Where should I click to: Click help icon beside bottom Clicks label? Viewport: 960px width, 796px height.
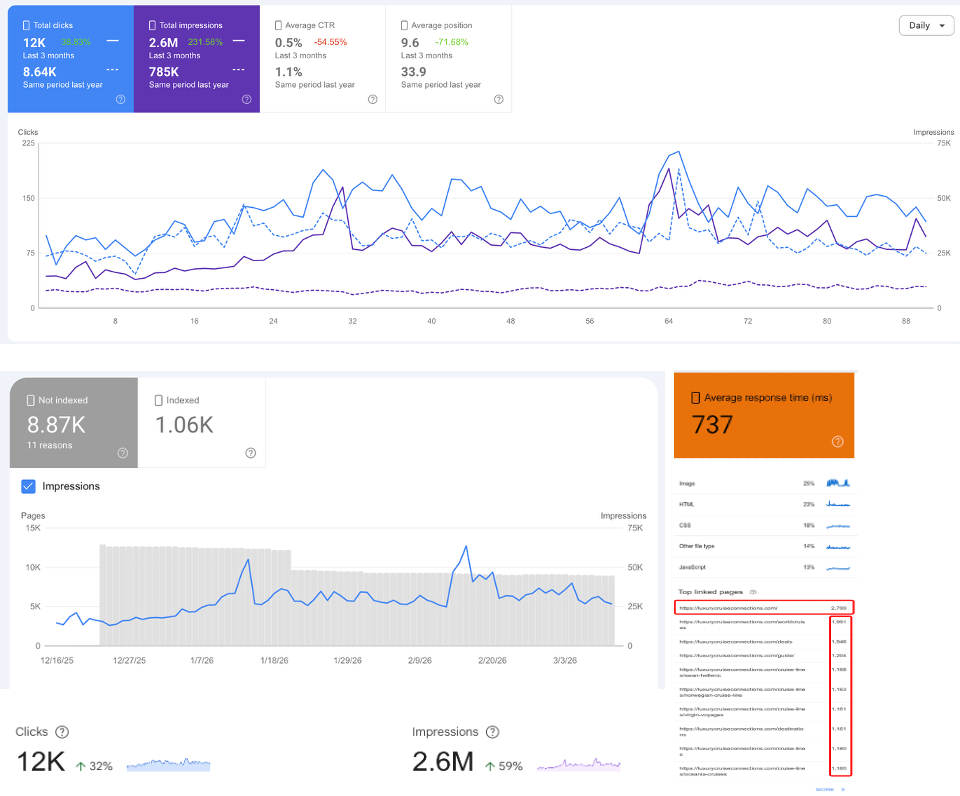(x=62, y=732)
